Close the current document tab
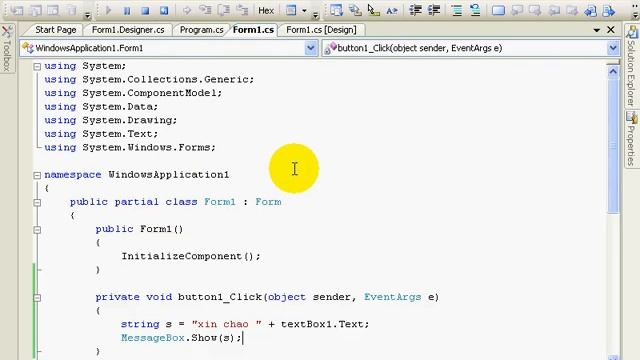640x360 pixels. click(x=611, y=30)
